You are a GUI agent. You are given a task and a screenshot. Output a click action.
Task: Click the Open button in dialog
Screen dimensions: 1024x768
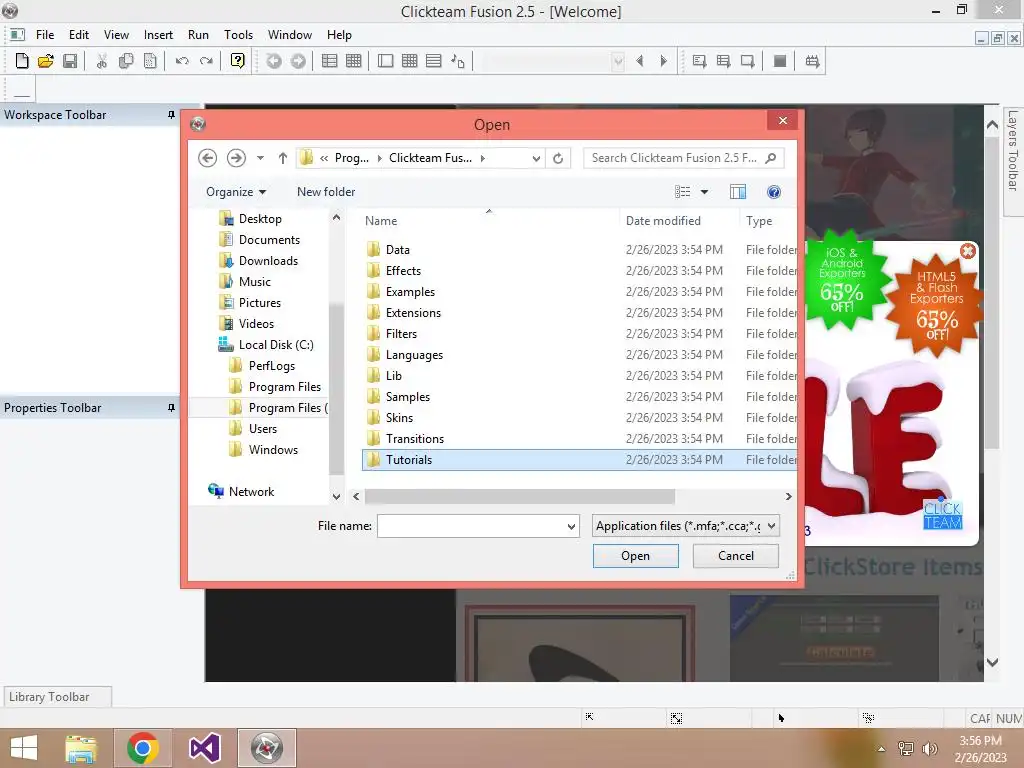[x=635, y=556]
